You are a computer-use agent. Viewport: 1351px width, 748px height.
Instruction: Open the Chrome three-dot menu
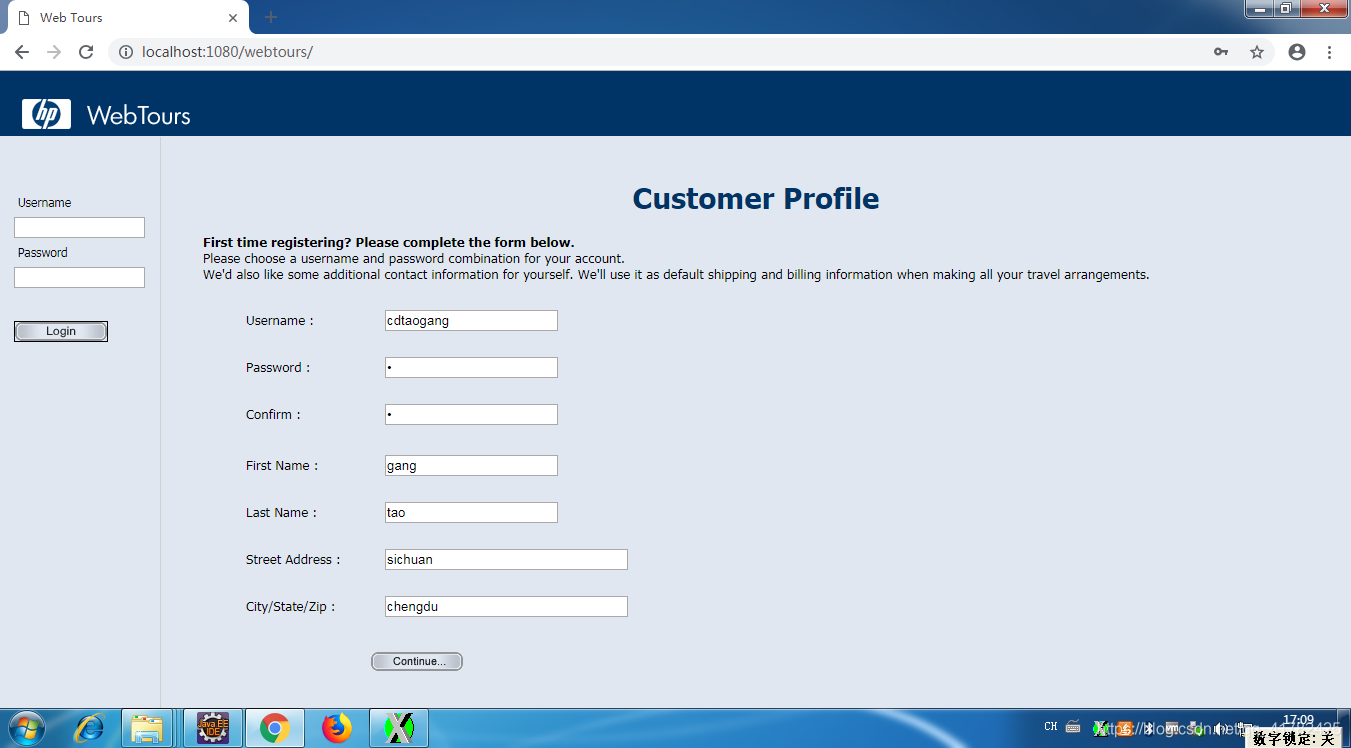click(1329, 52)
